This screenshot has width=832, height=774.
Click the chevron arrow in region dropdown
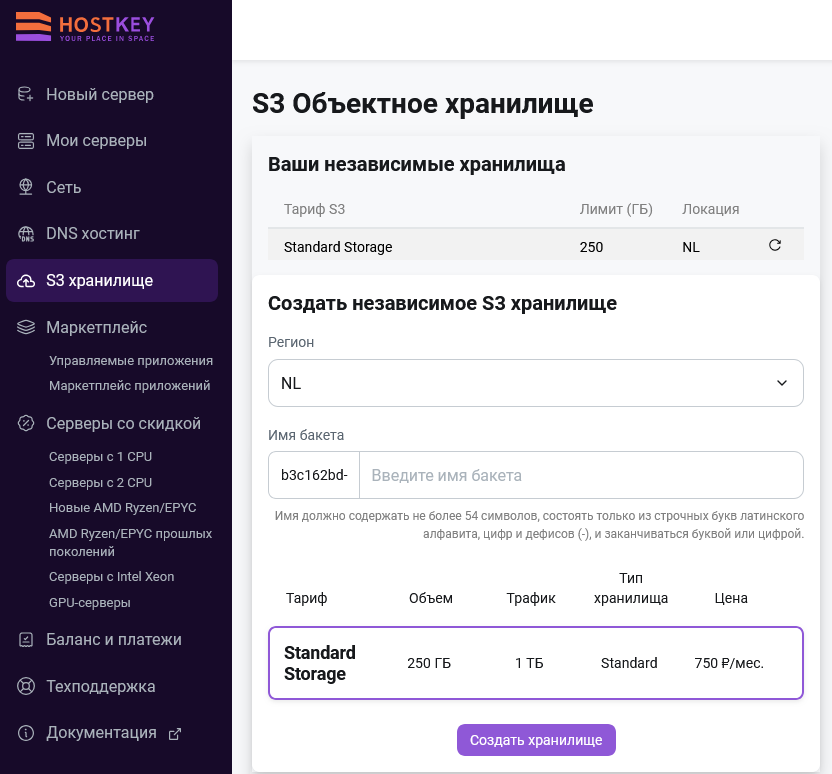click(782, 383)
